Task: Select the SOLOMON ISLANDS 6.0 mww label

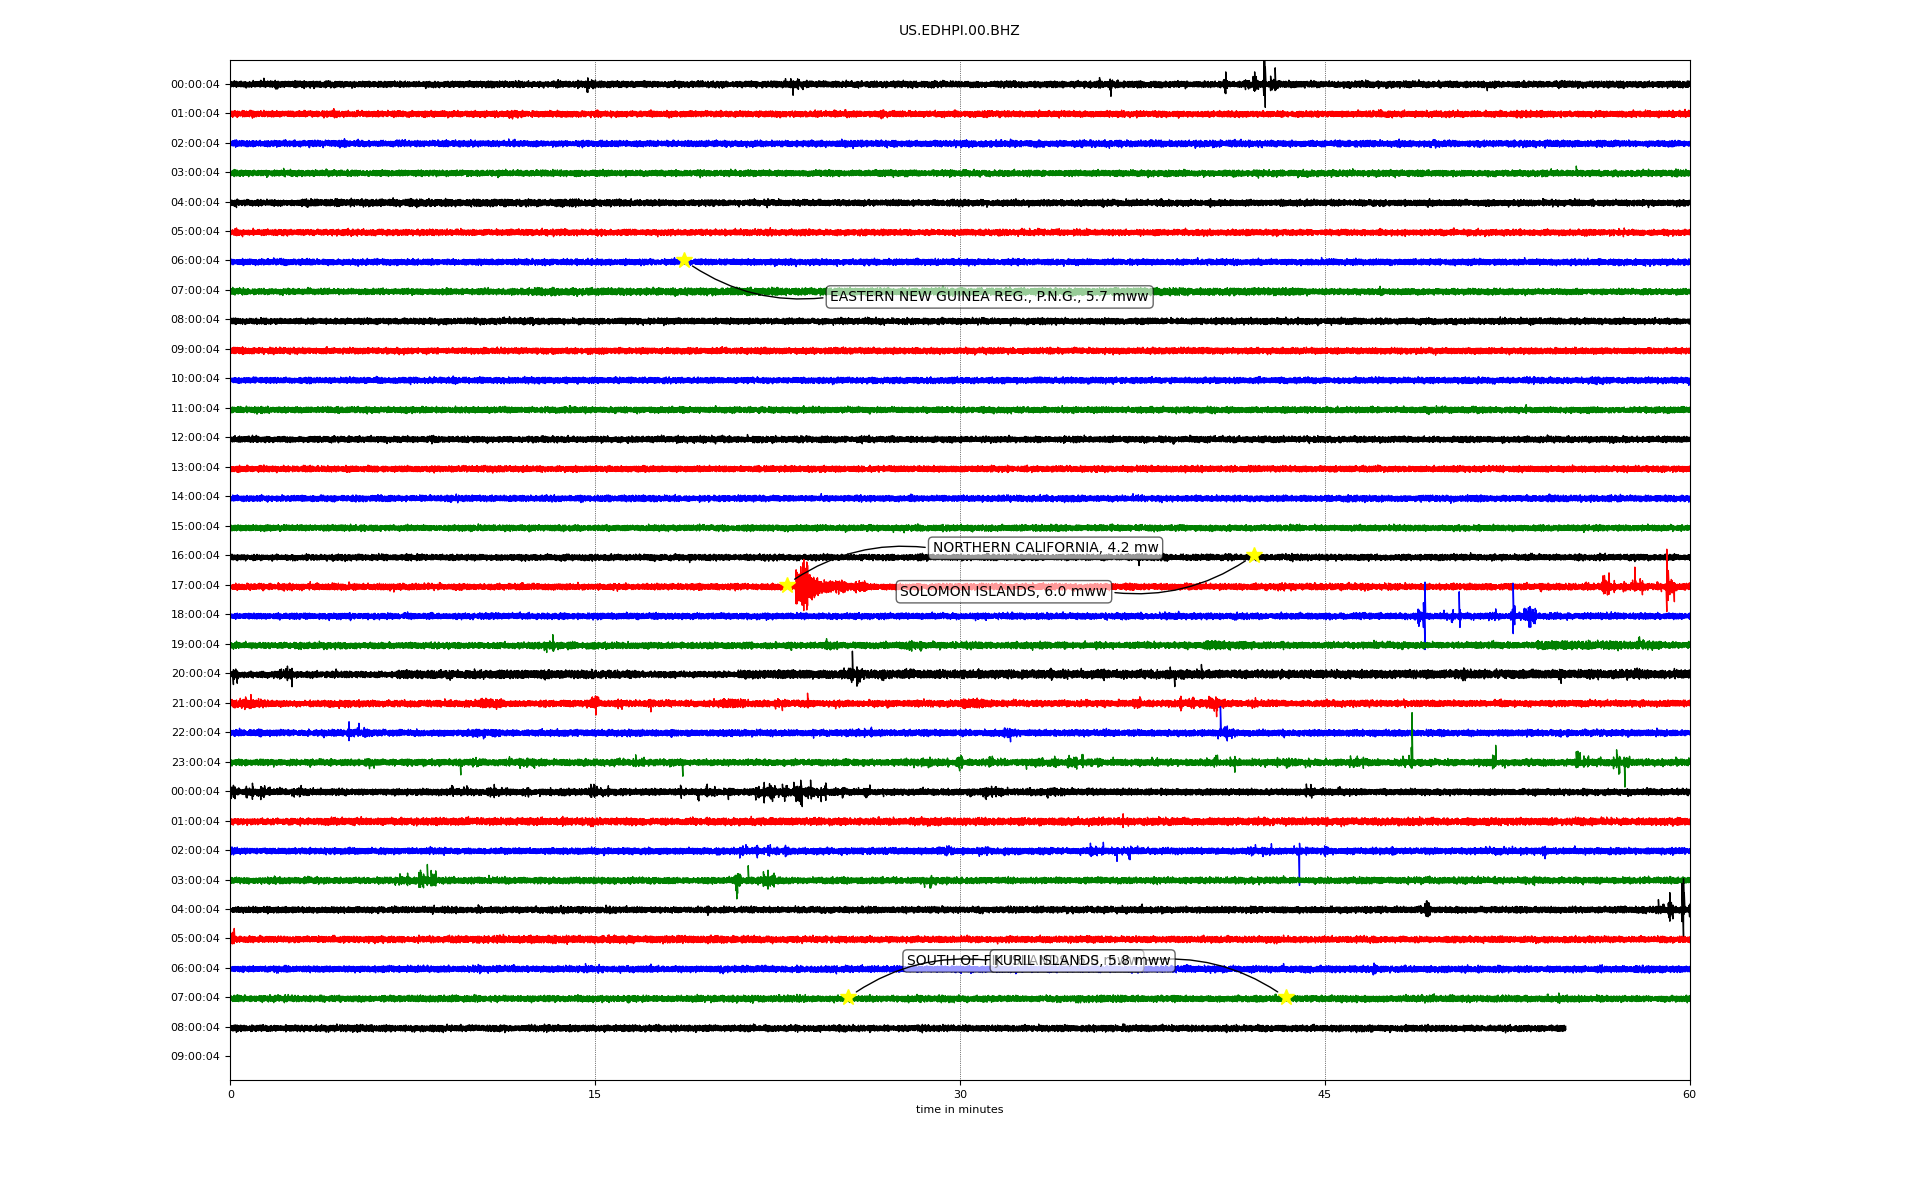Action: point(1003,592)
